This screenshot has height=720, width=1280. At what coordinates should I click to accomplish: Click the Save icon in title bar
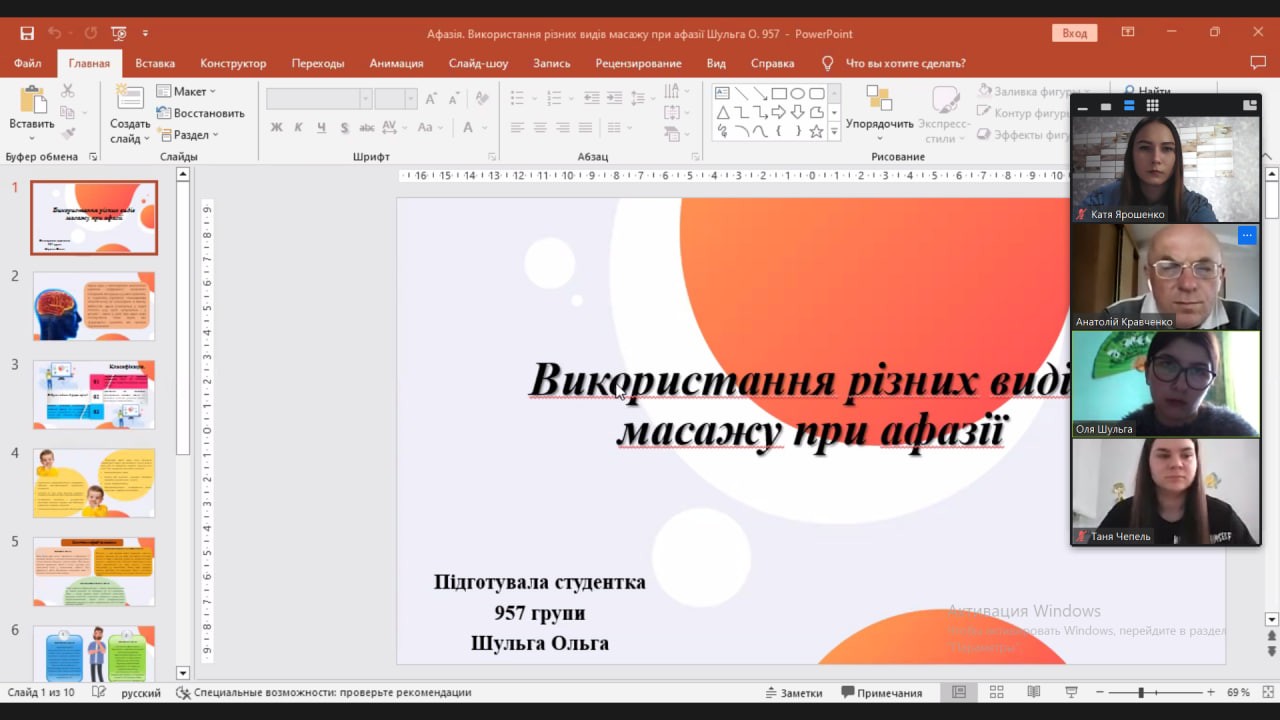click(27, 33)
